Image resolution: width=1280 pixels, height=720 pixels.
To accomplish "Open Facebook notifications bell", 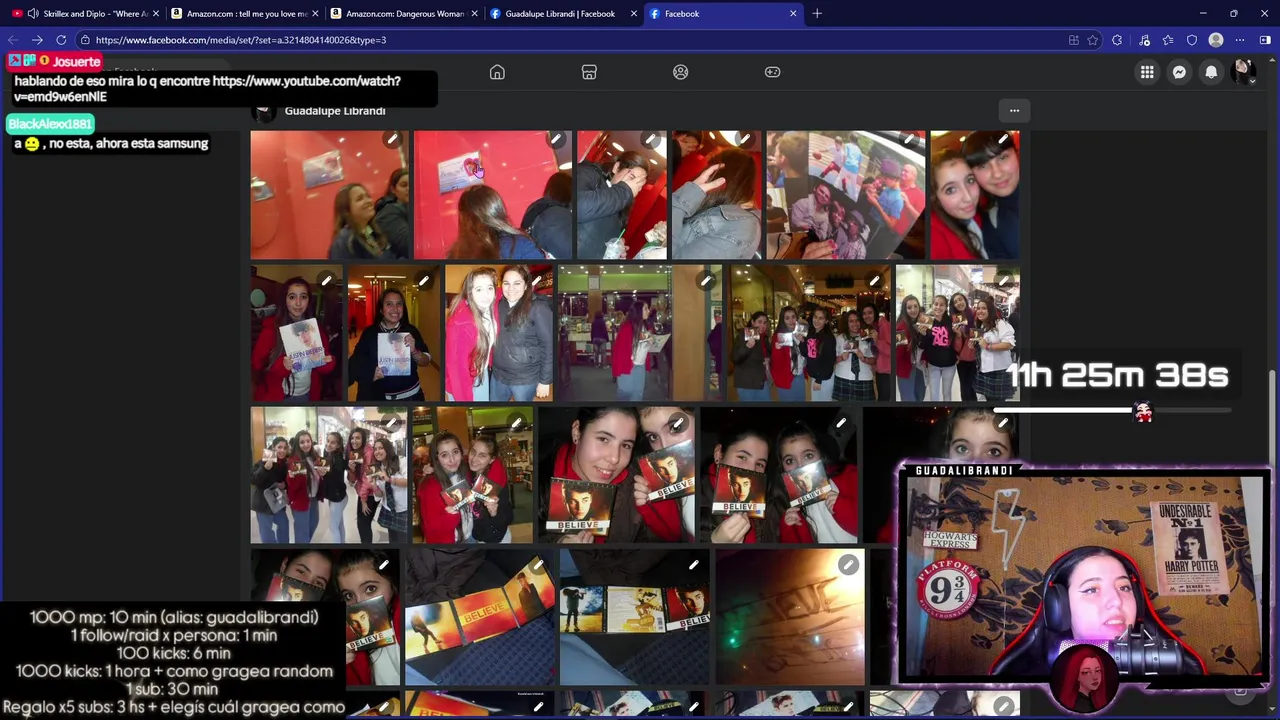I will 1211,72.
